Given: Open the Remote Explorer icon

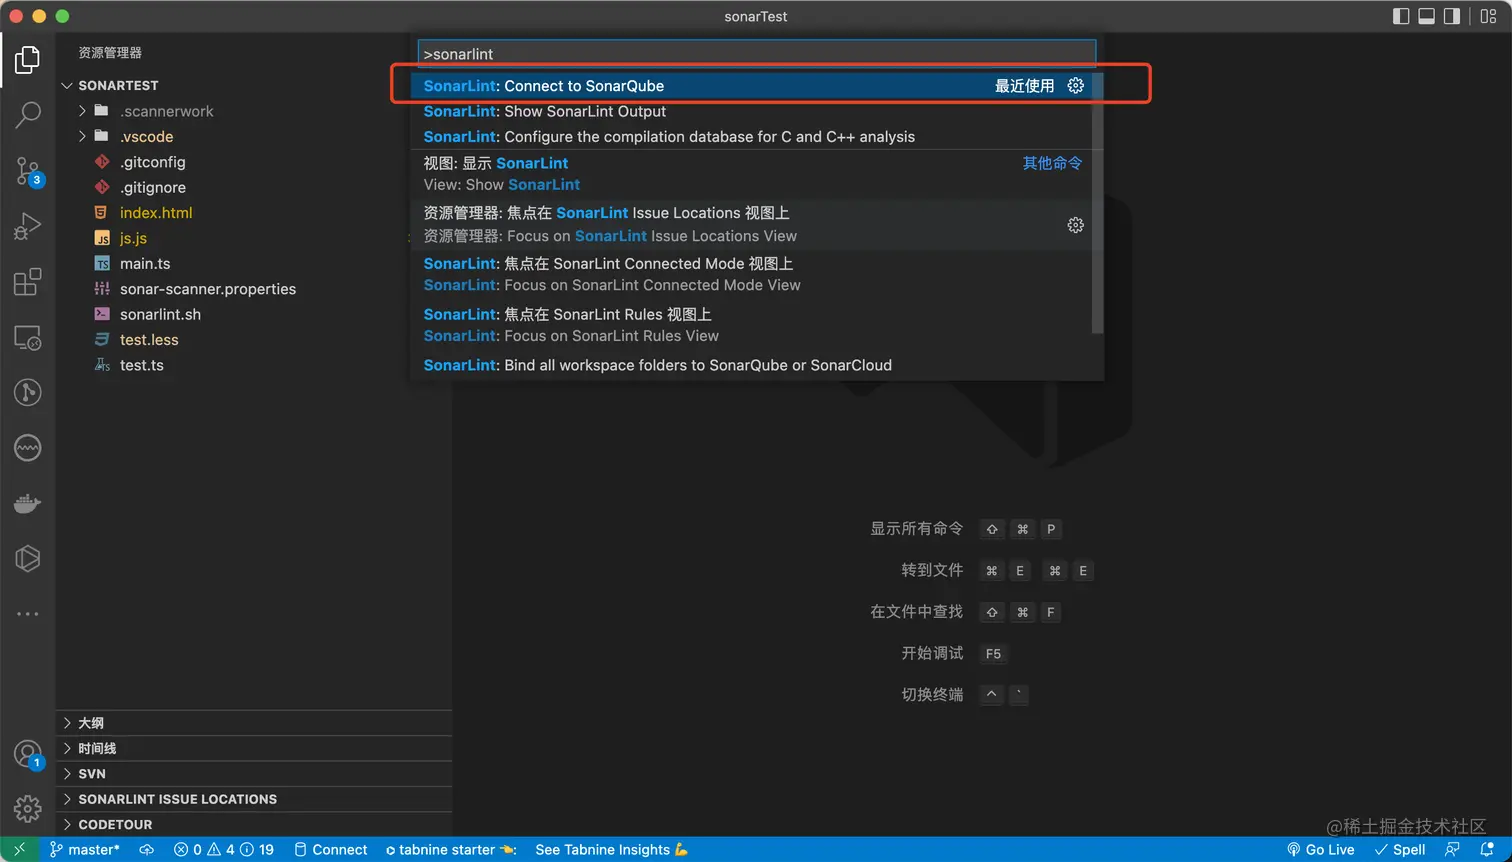Looking at the screenshot, I should [27, 338].
